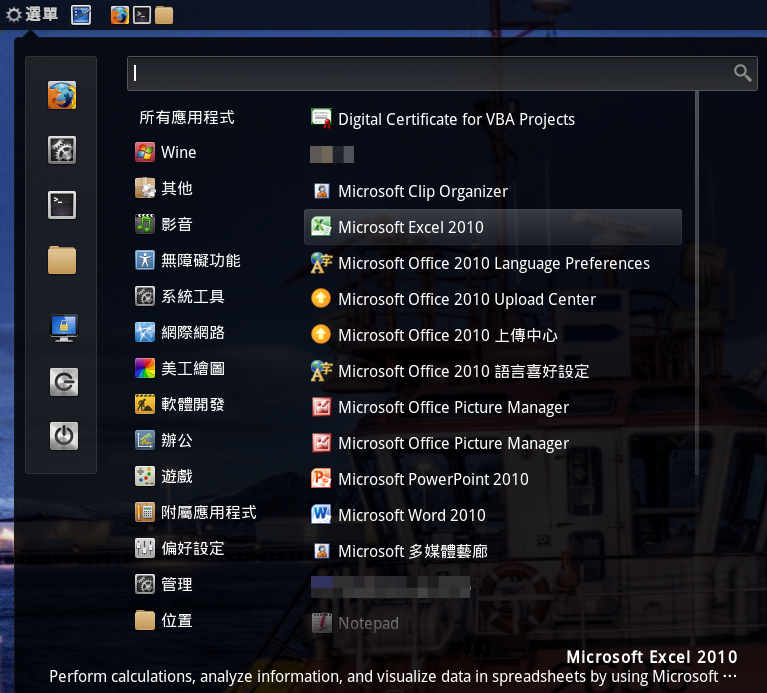767x693 pixels.
Task: Open folder launcher on top panel
Action: point(164,15)
